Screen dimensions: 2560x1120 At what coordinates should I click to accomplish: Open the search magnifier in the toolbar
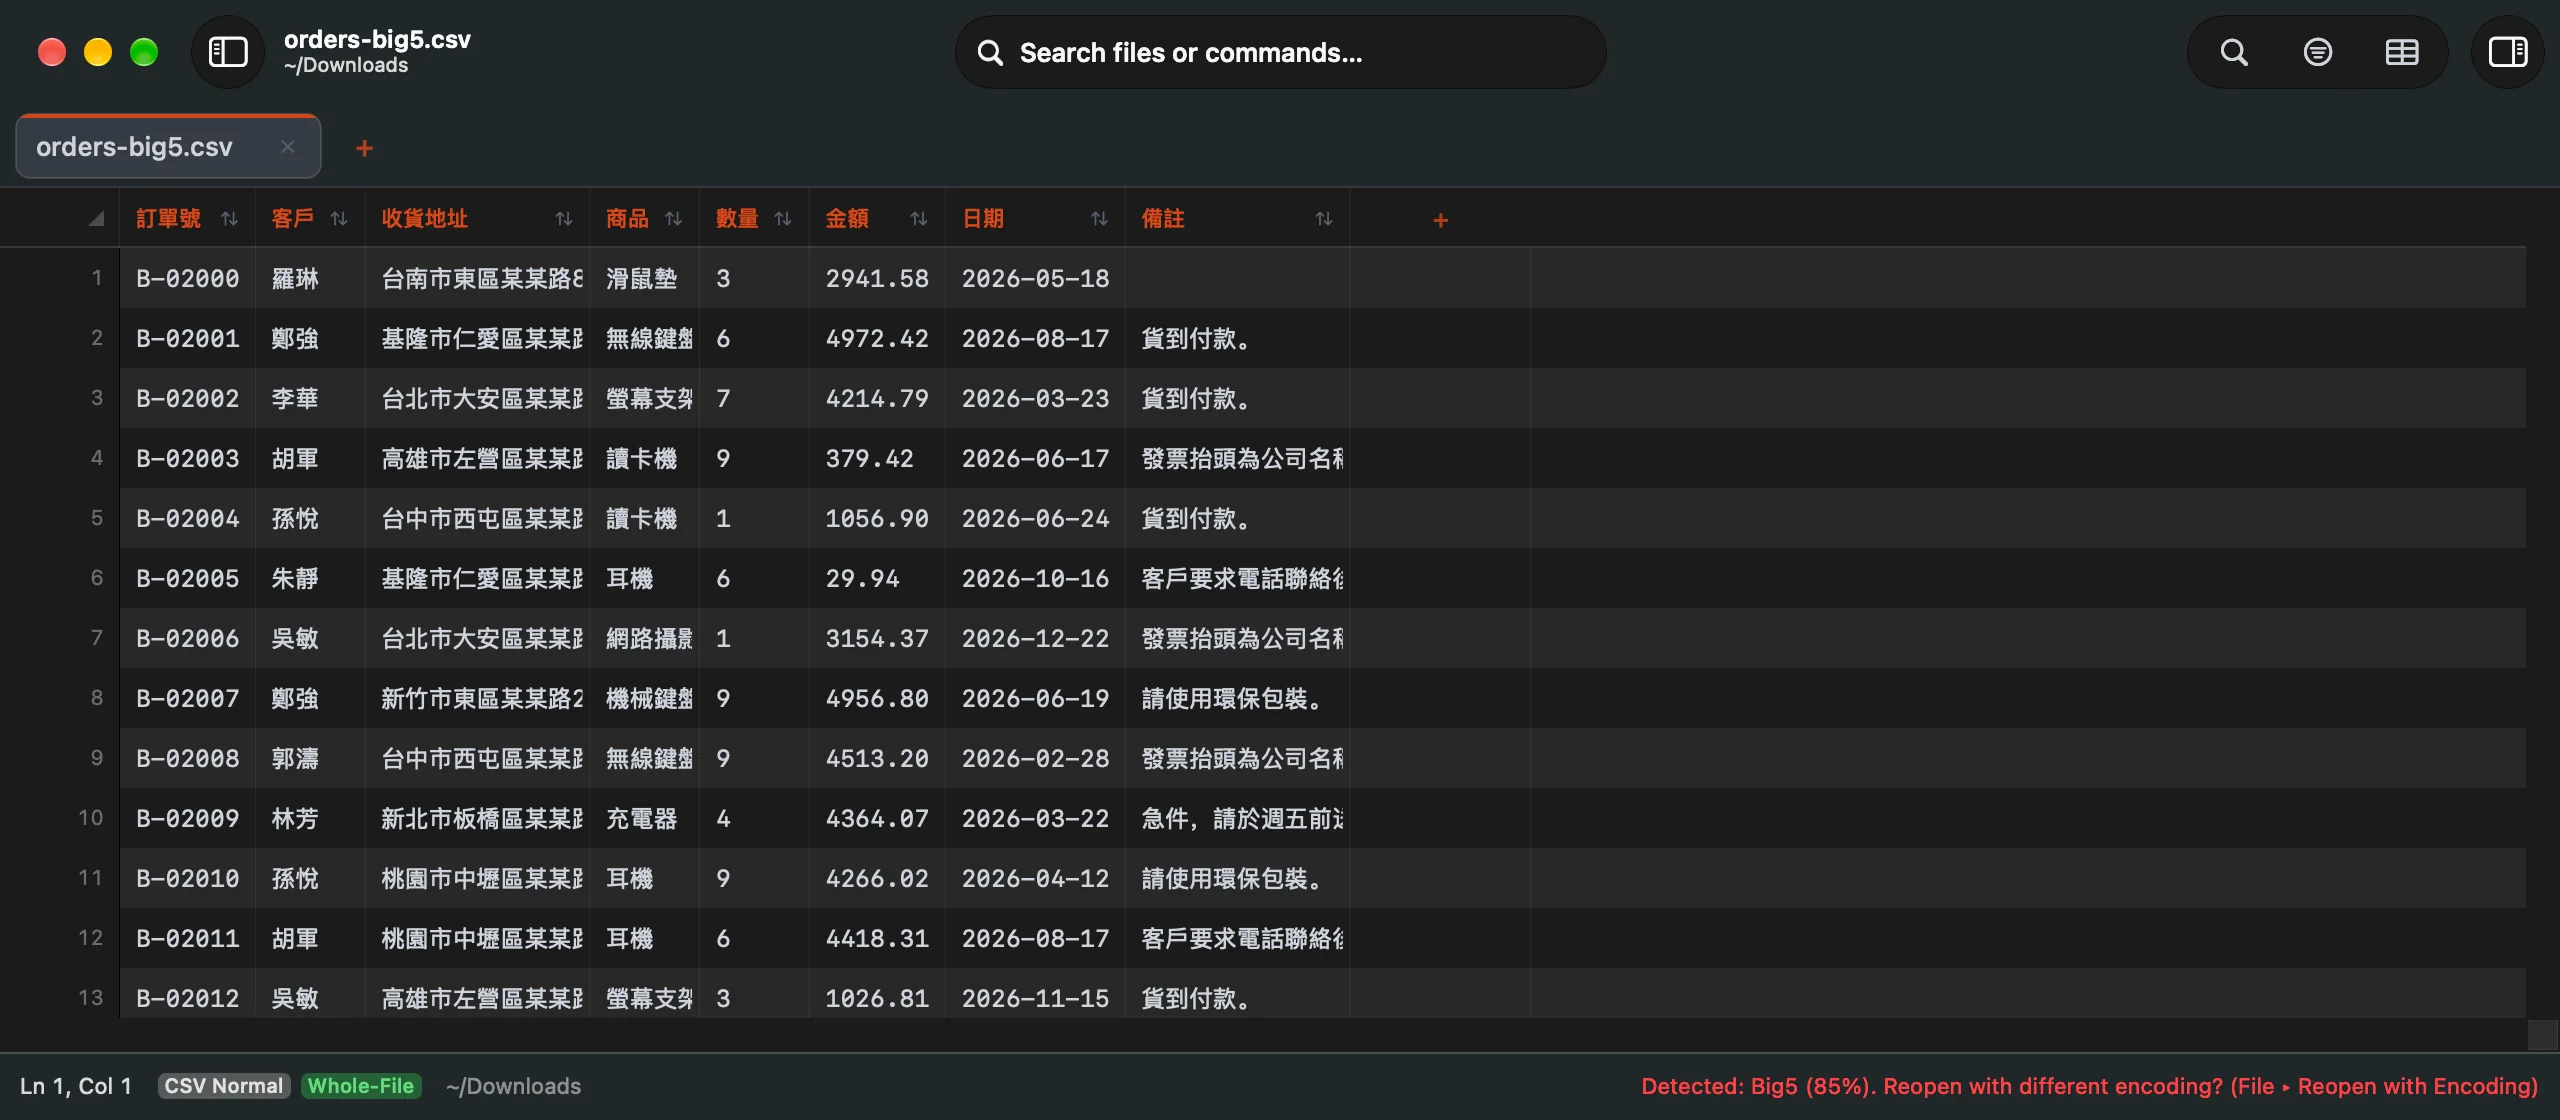2234,52
